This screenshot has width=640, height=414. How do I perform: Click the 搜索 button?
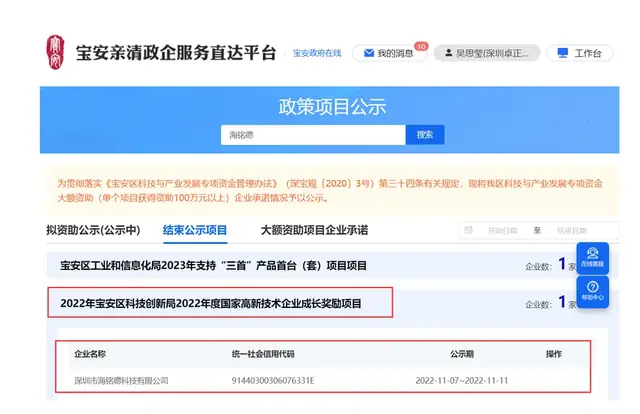click(x=425, y=135)
